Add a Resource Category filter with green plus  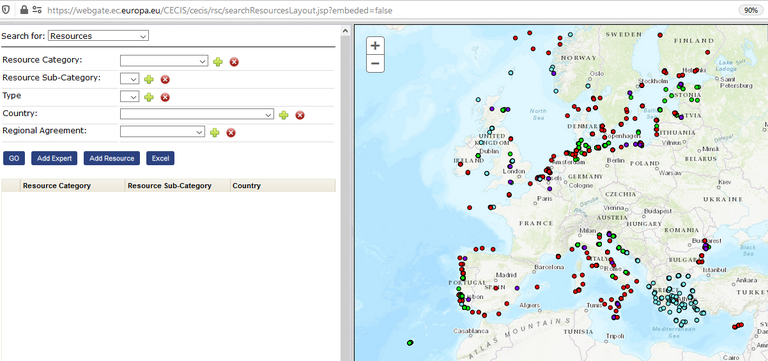[217, 62]
